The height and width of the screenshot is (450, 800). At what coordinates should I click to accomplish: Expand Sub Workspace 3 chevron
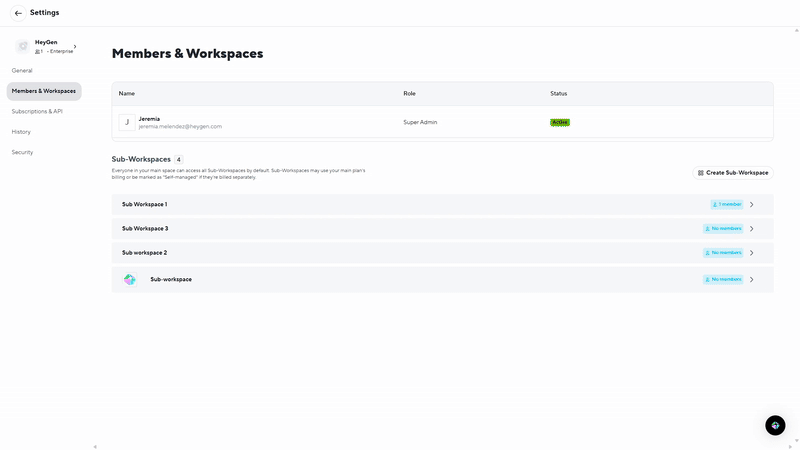[752, 229]
